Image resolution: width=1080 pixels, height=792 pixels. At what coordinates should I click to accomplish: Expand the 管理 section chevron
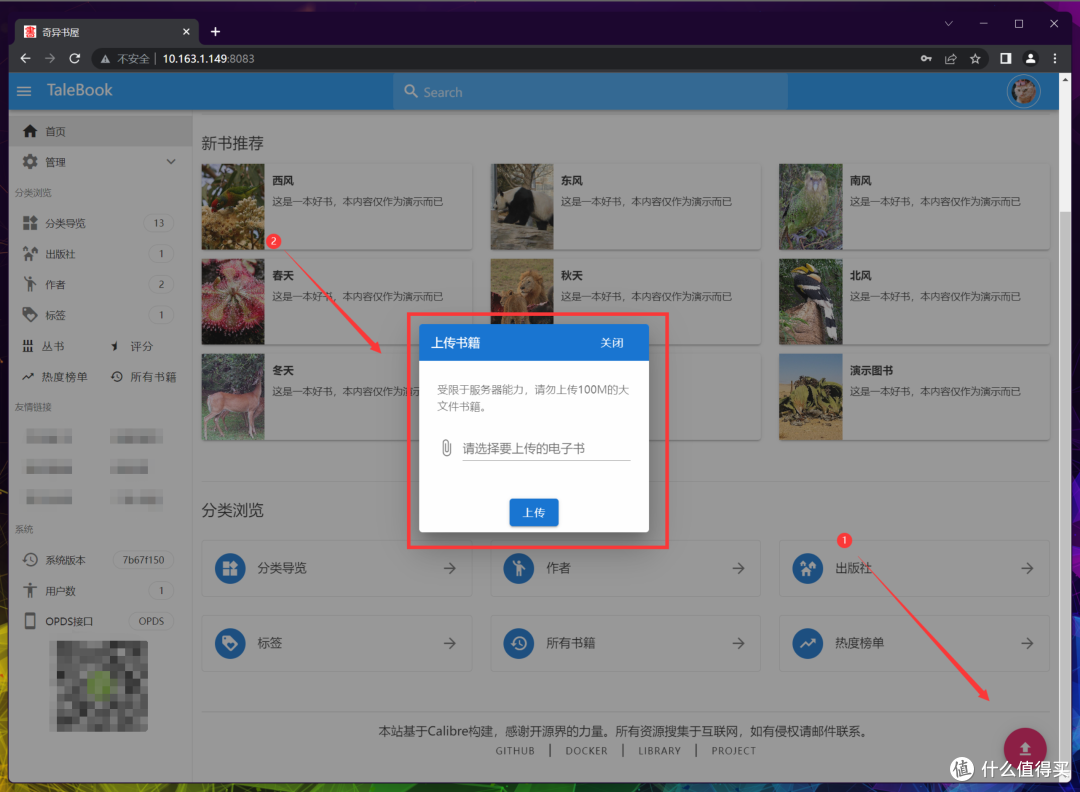171,162
